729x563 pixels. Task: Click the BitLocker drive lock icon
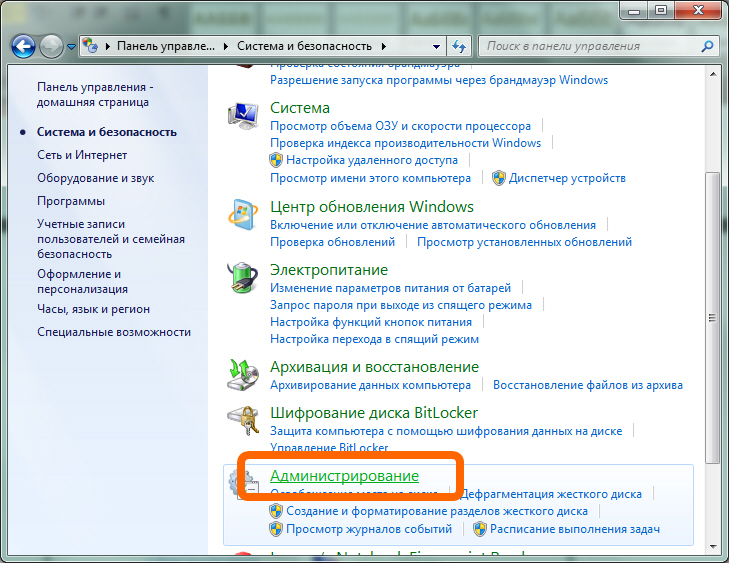(x=243, y=421)
